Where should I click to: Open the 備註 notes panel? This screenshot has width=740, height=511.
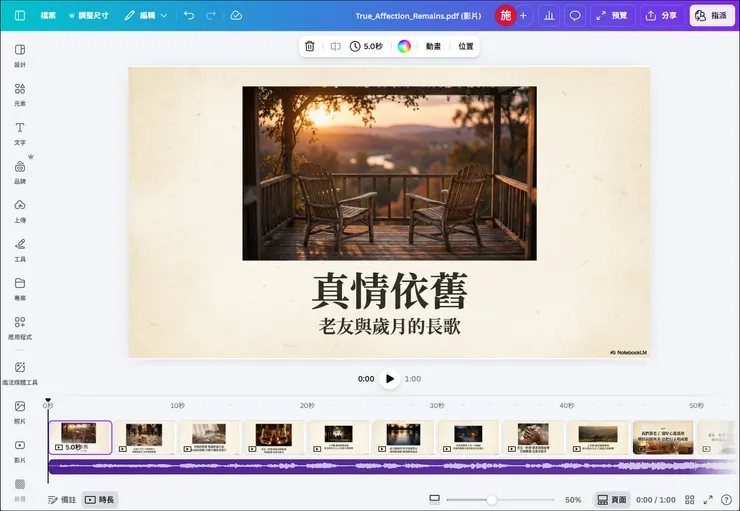(x=62, y=500)
